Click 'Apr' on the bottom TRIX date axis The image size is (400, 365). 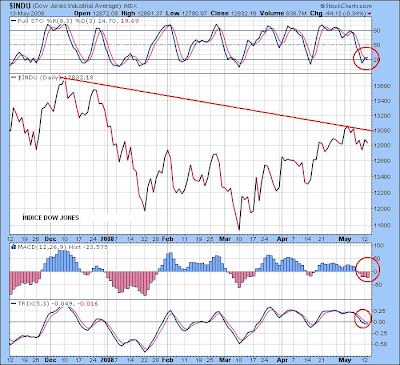coord(282,360)
